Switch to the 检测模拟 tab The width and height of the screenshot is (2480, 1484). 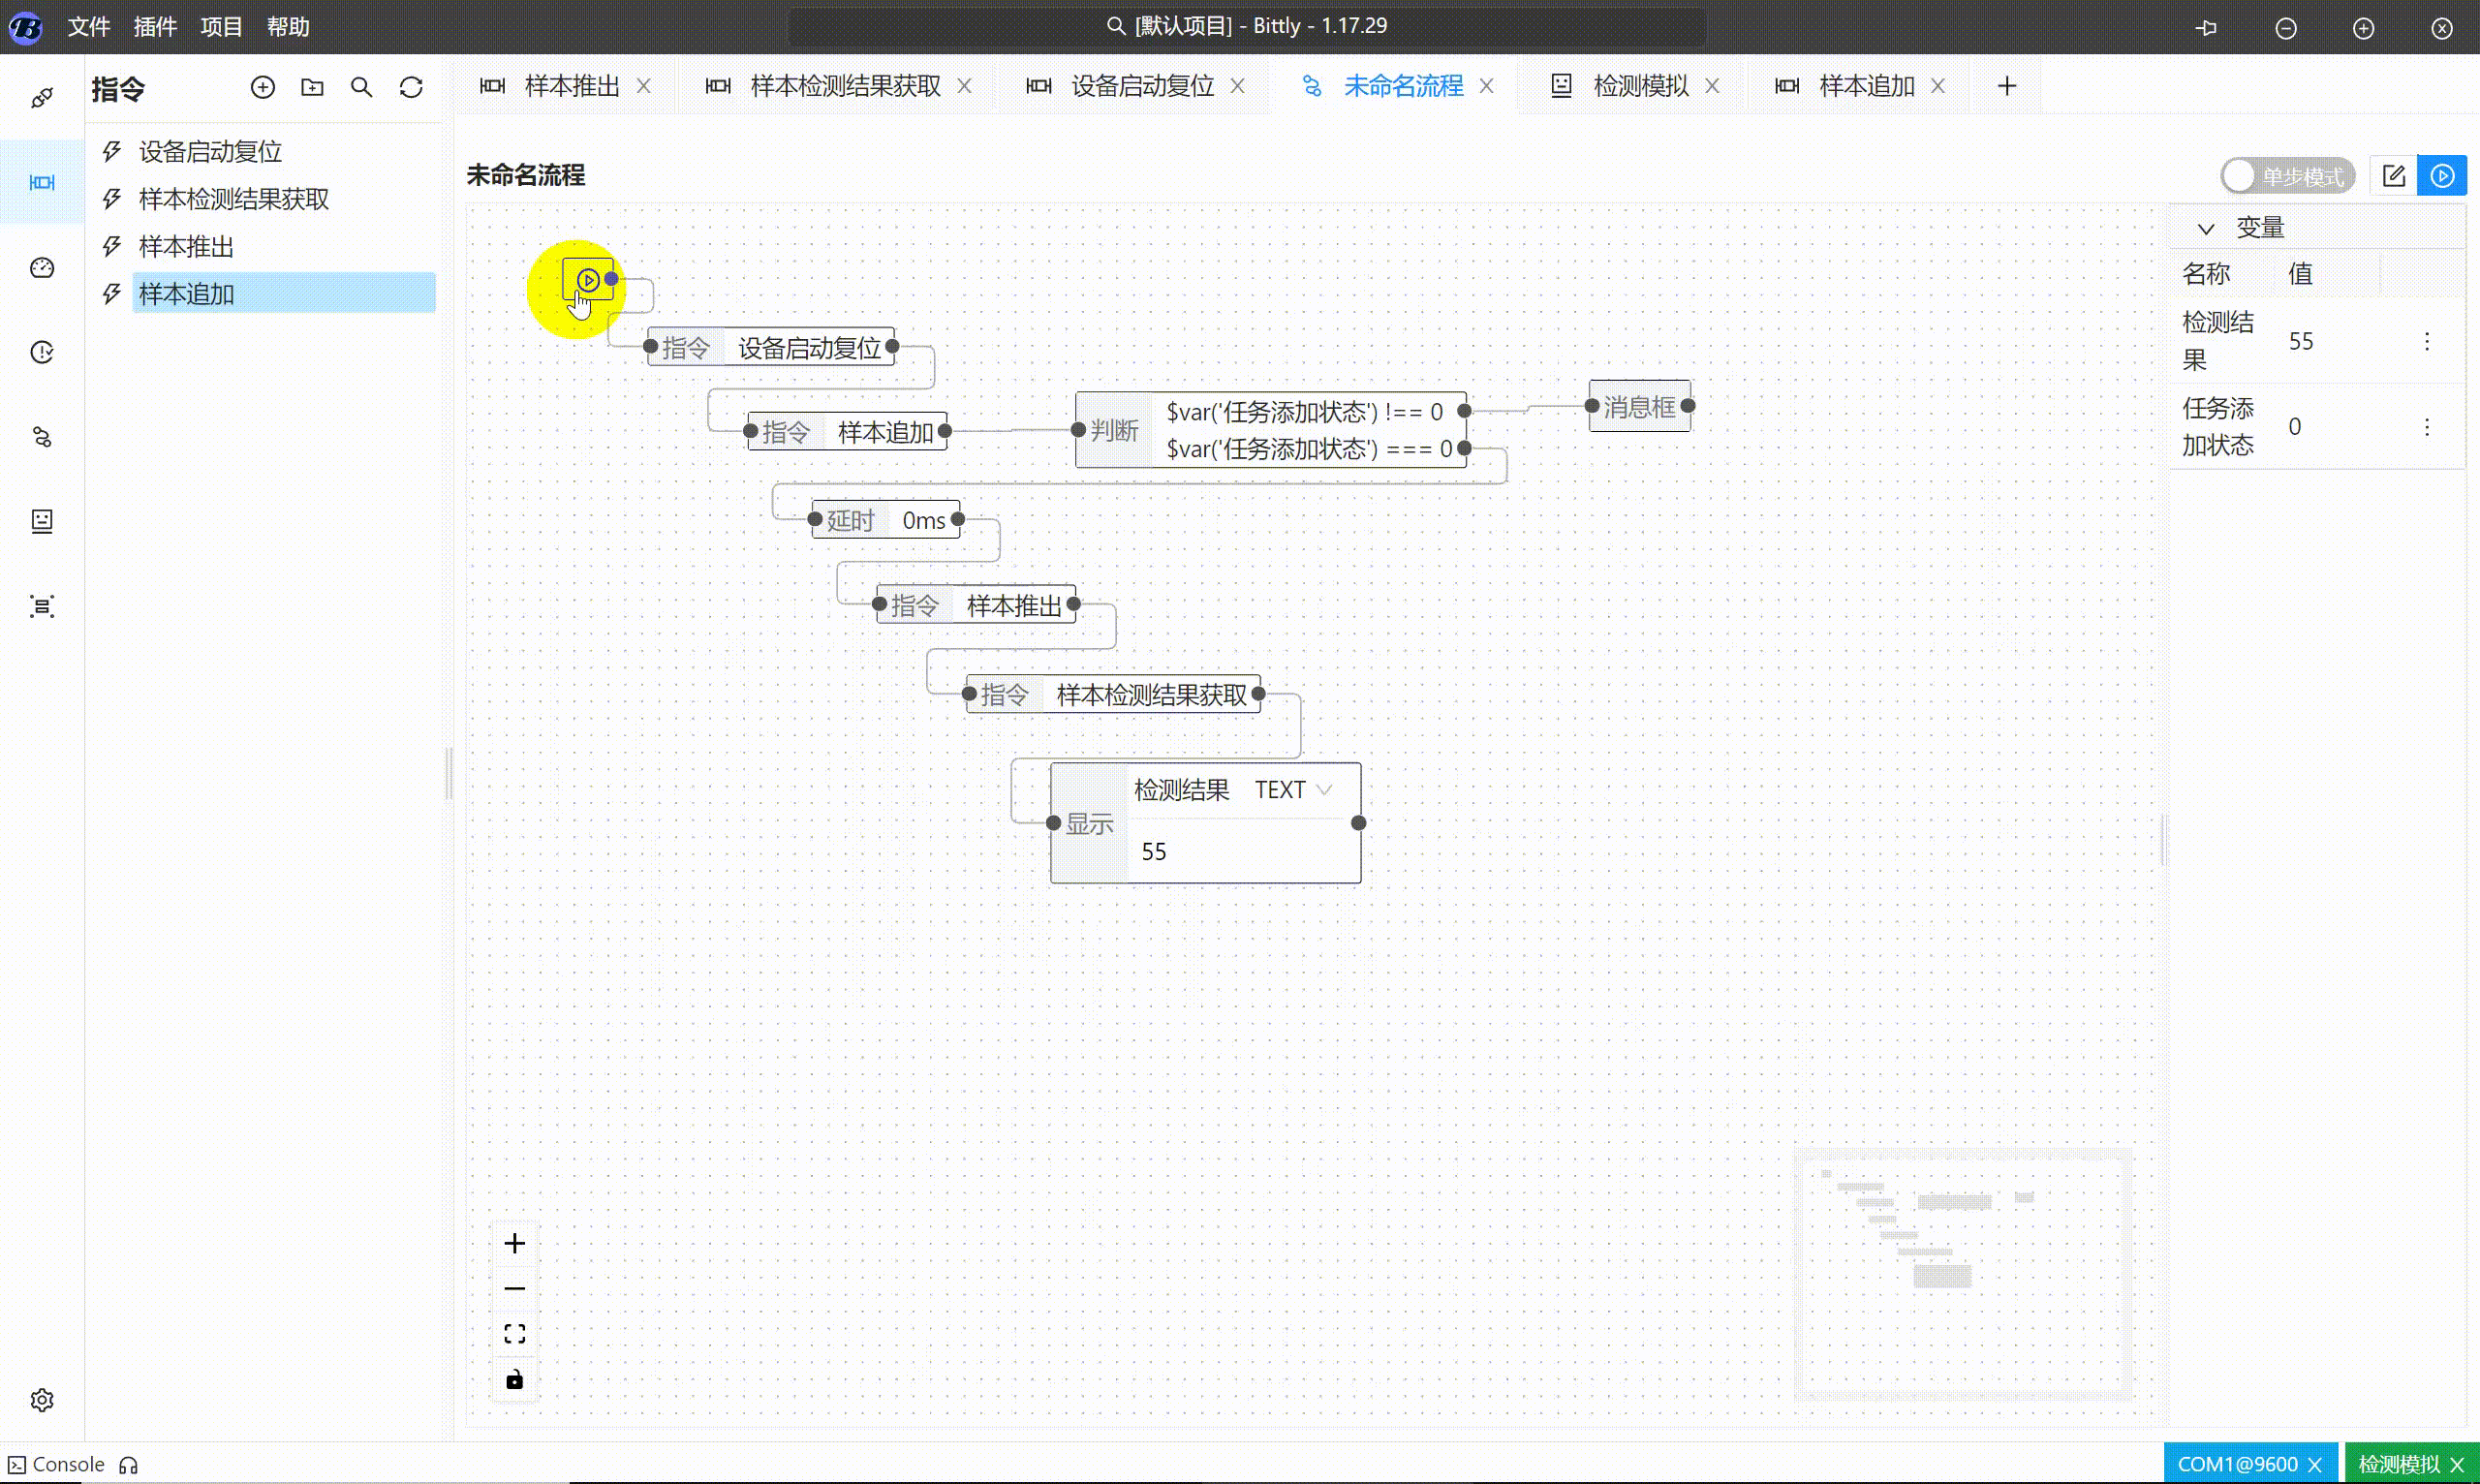point(1640,86)
